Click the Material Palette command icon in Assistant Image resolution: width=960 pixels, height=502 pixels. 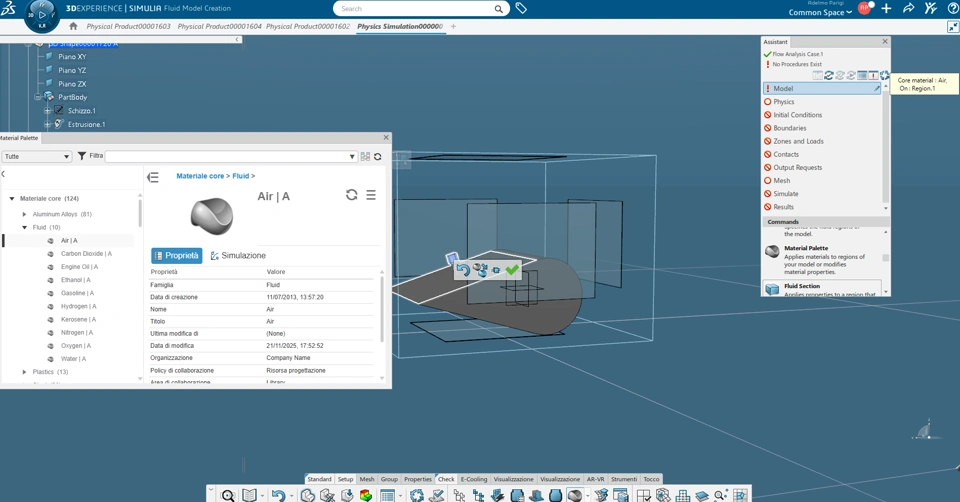[773, 251]
